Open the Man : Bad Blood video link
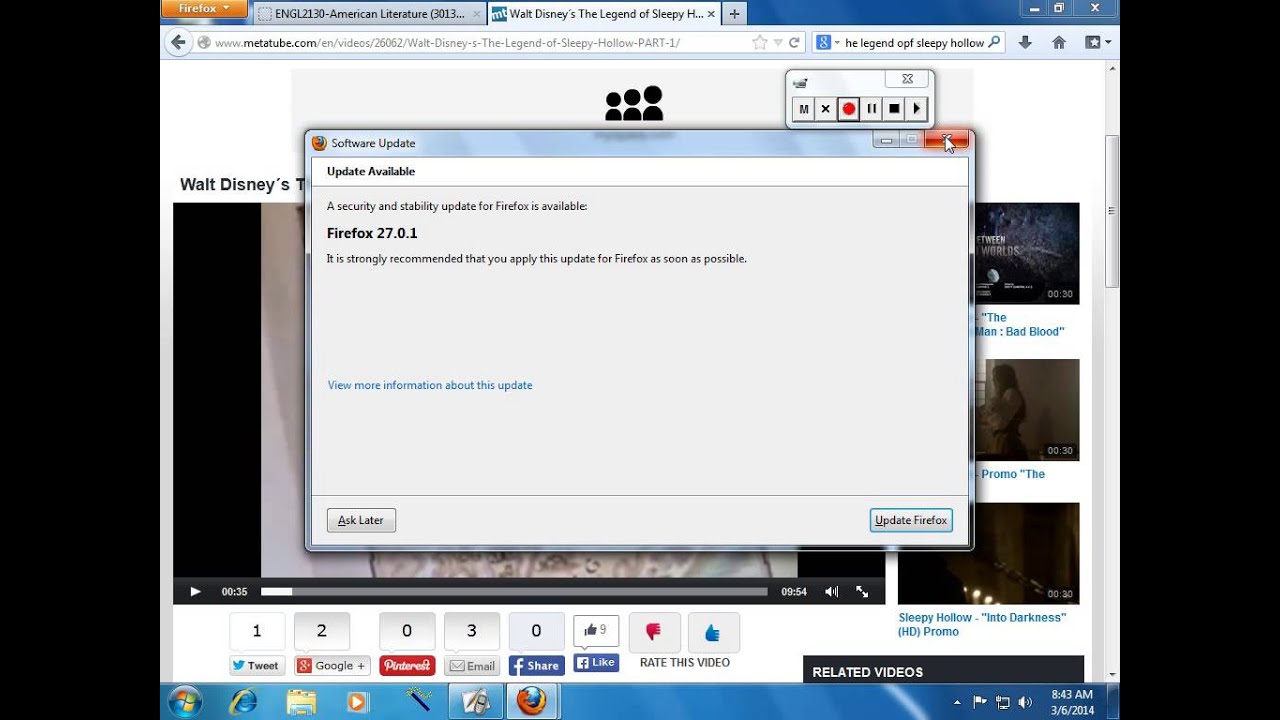 point(1020,331)
